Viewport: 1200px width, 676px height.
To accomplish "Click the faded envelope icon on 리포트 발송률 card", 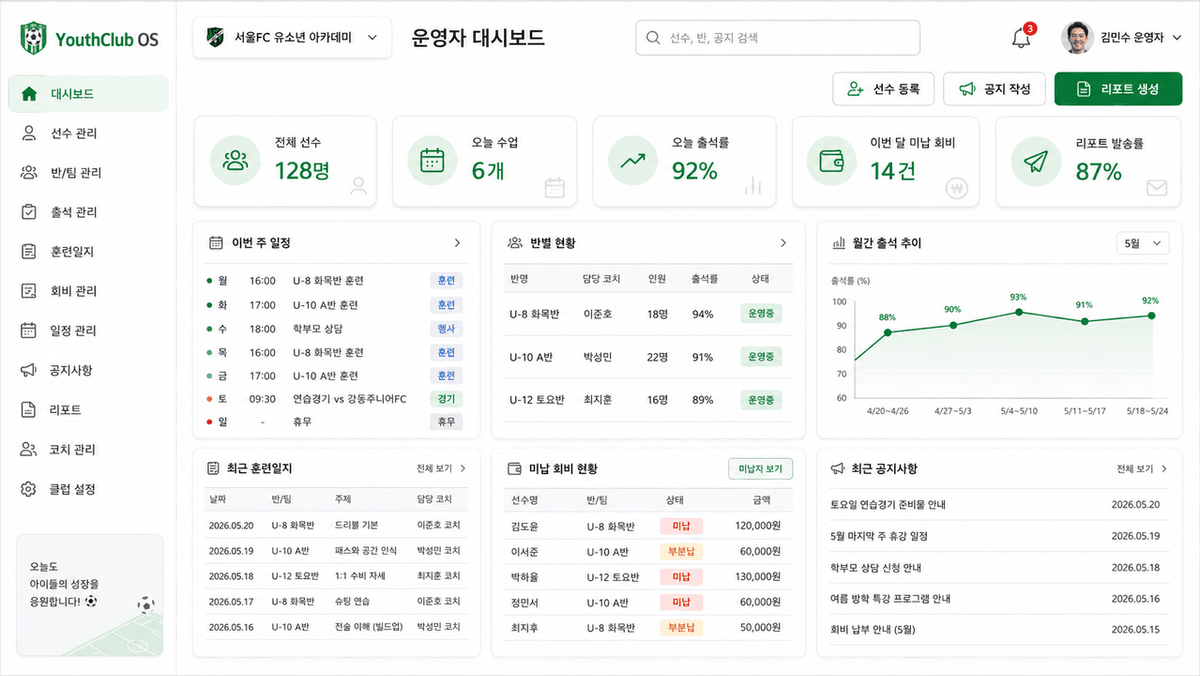I will 1157,187.
